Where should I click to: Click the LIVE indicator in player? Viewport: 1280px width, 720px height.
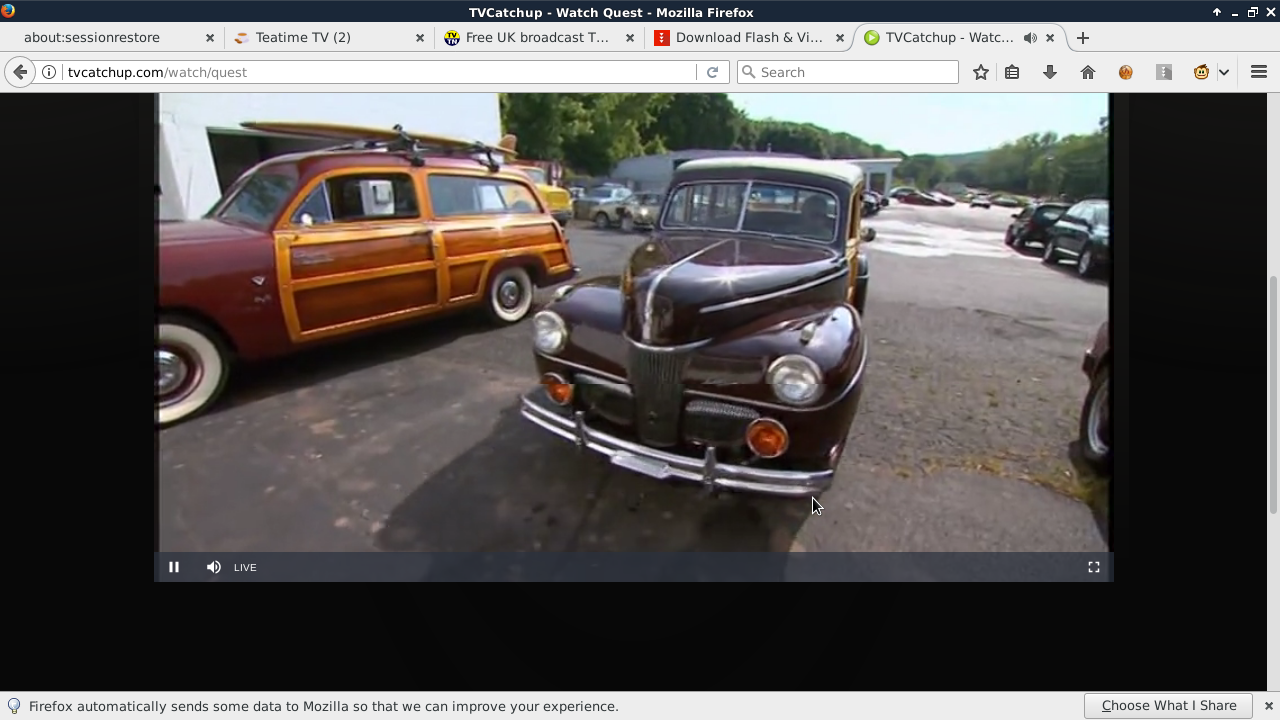(245, 567)
